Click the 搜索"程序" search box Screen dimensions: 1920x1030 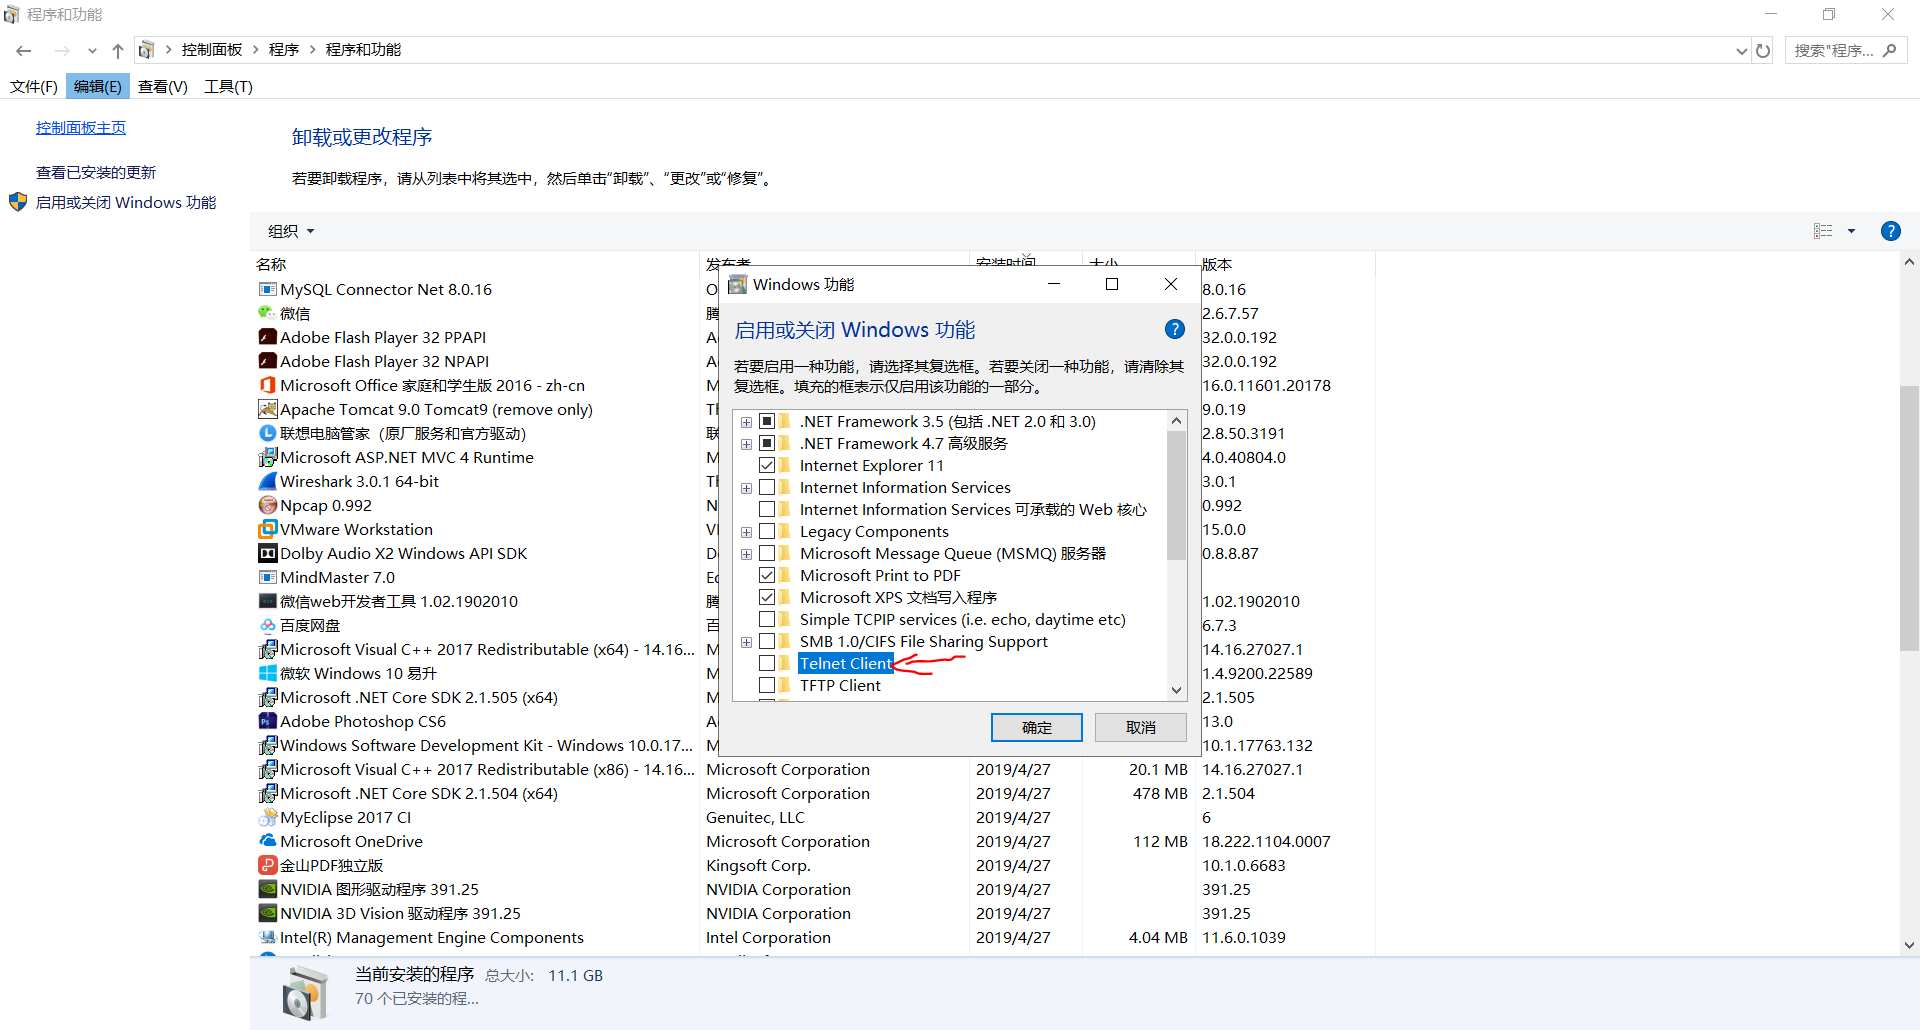point(1846,51)
